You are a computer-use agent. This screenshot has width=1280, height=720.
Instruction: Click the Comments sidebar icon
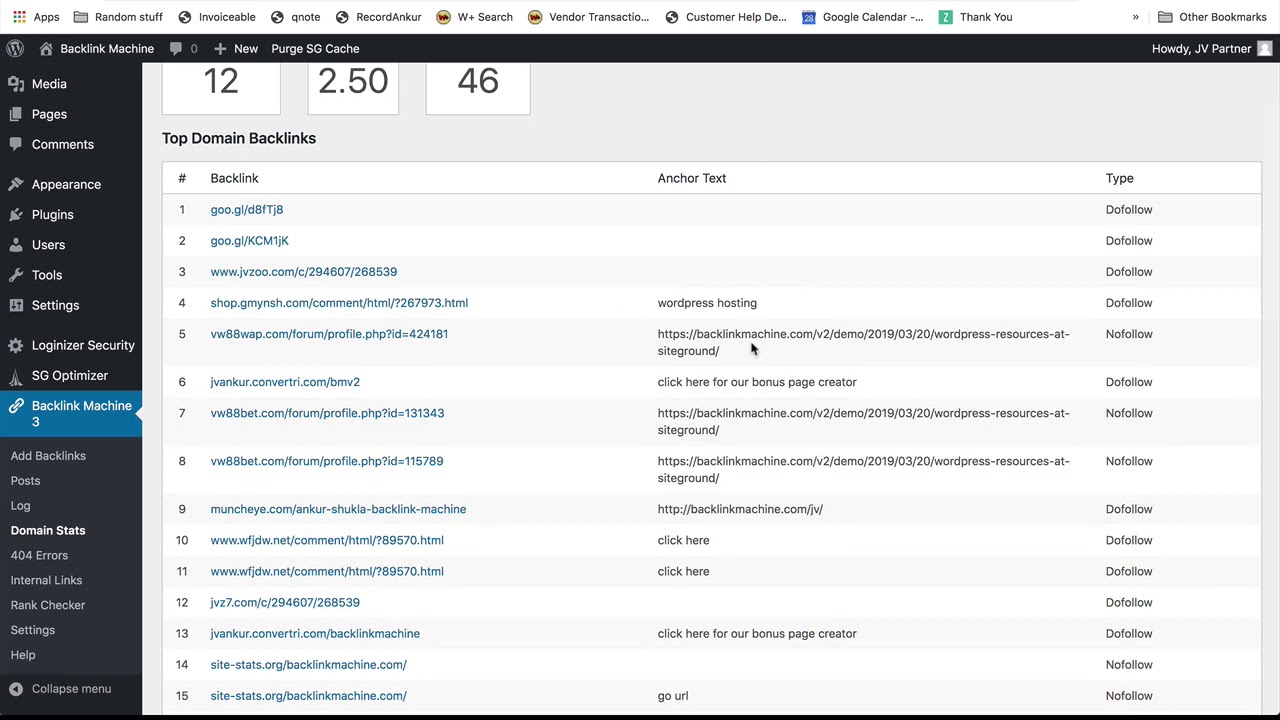16,144
